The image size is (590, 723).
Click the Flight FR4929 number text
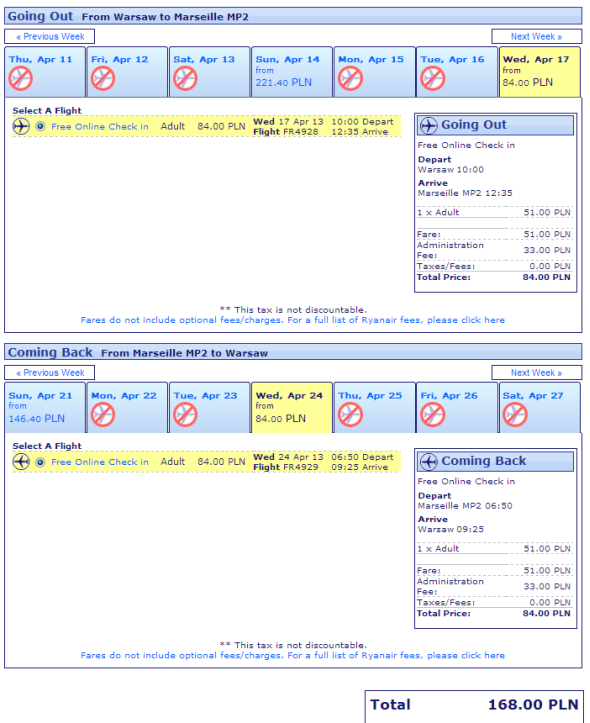tap(286, 467)
